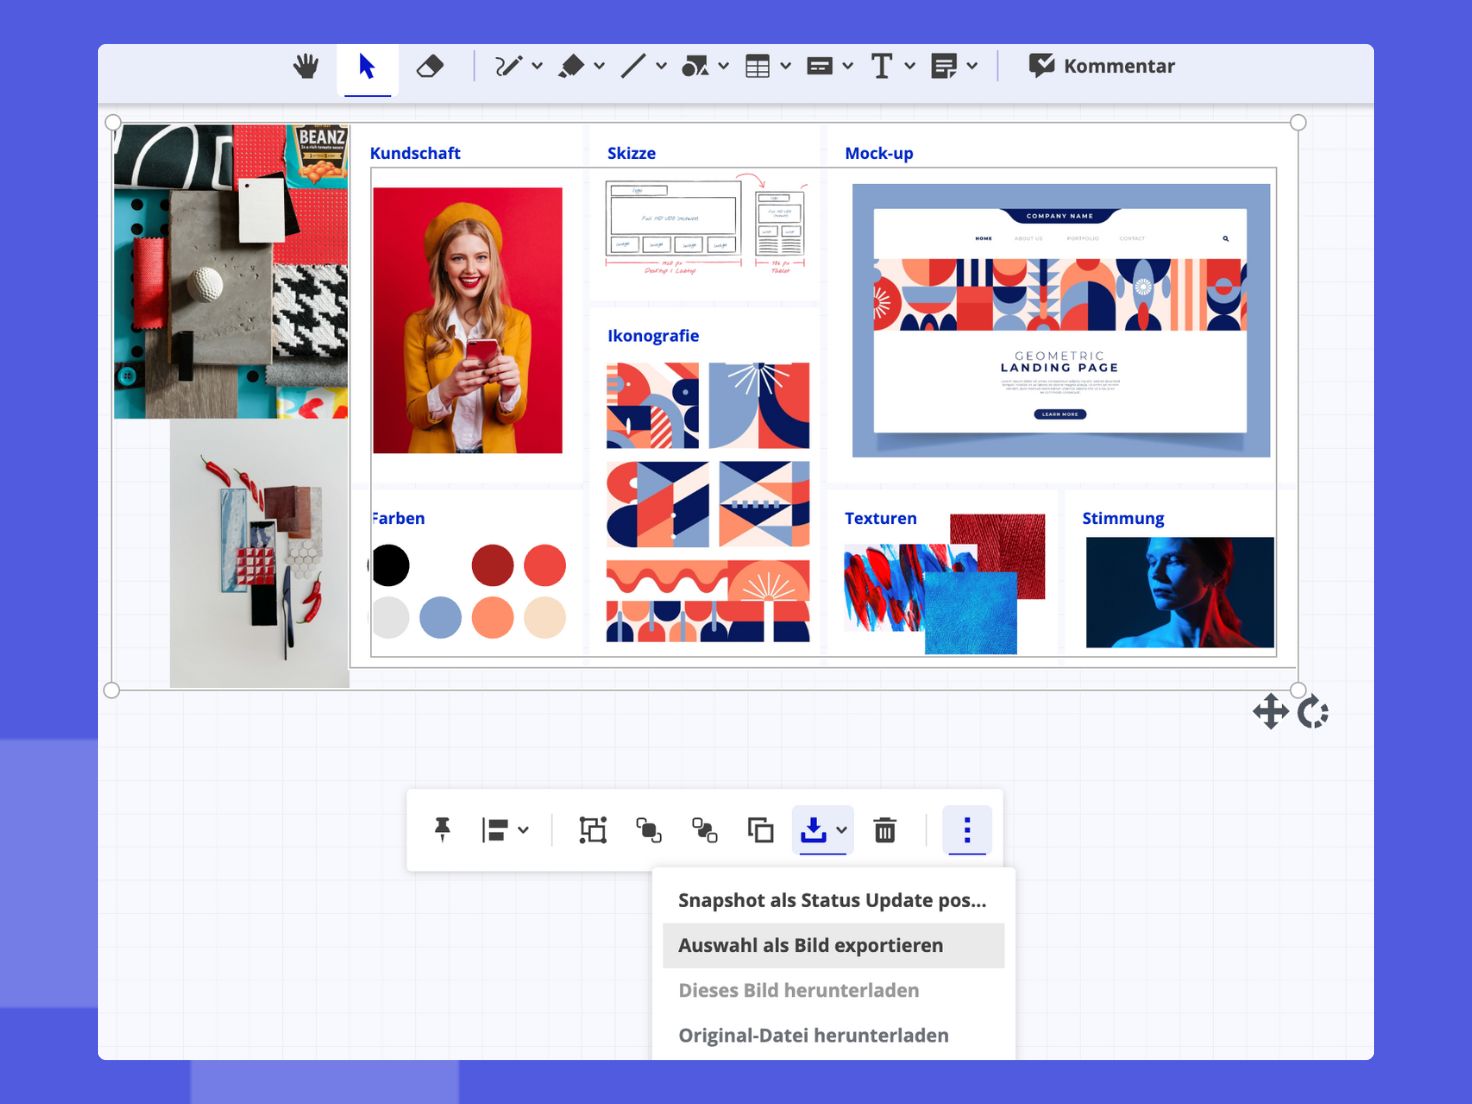This screenshot has height=1104, width=1472.
Task: Click Snapshot als Status Update posten
Action: [833, 900]
